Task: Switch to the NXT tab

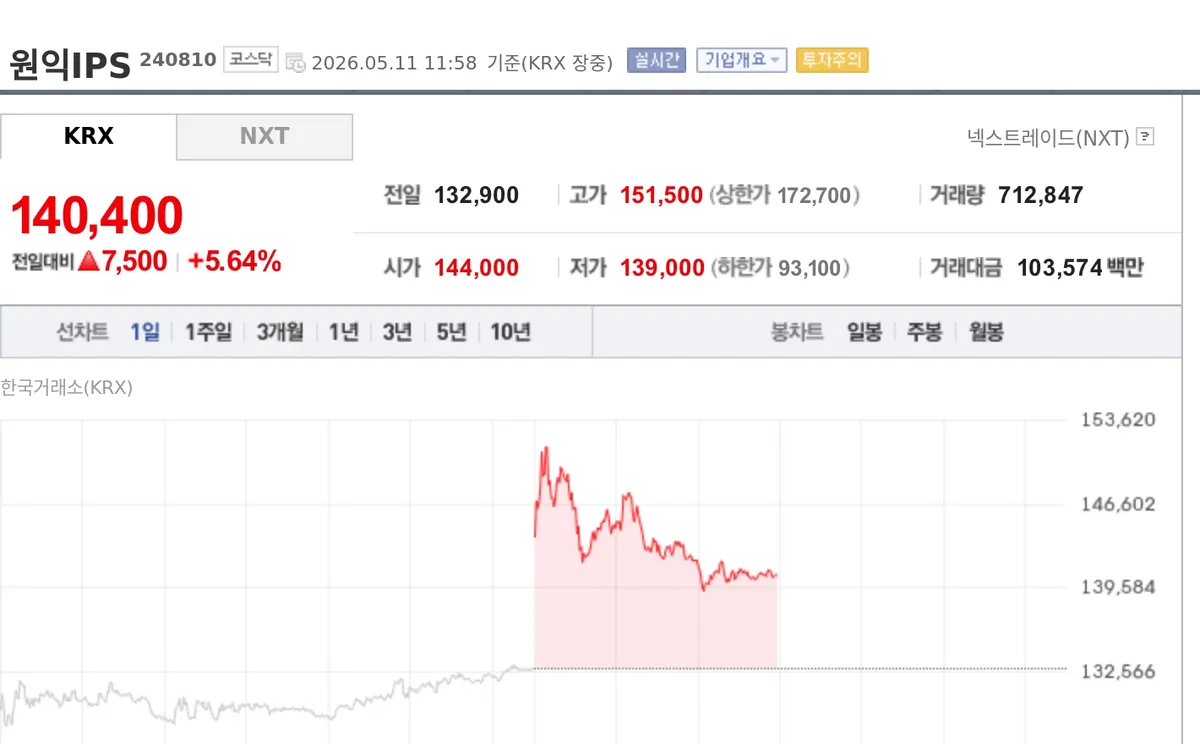Action: click(x=265, y=137)
